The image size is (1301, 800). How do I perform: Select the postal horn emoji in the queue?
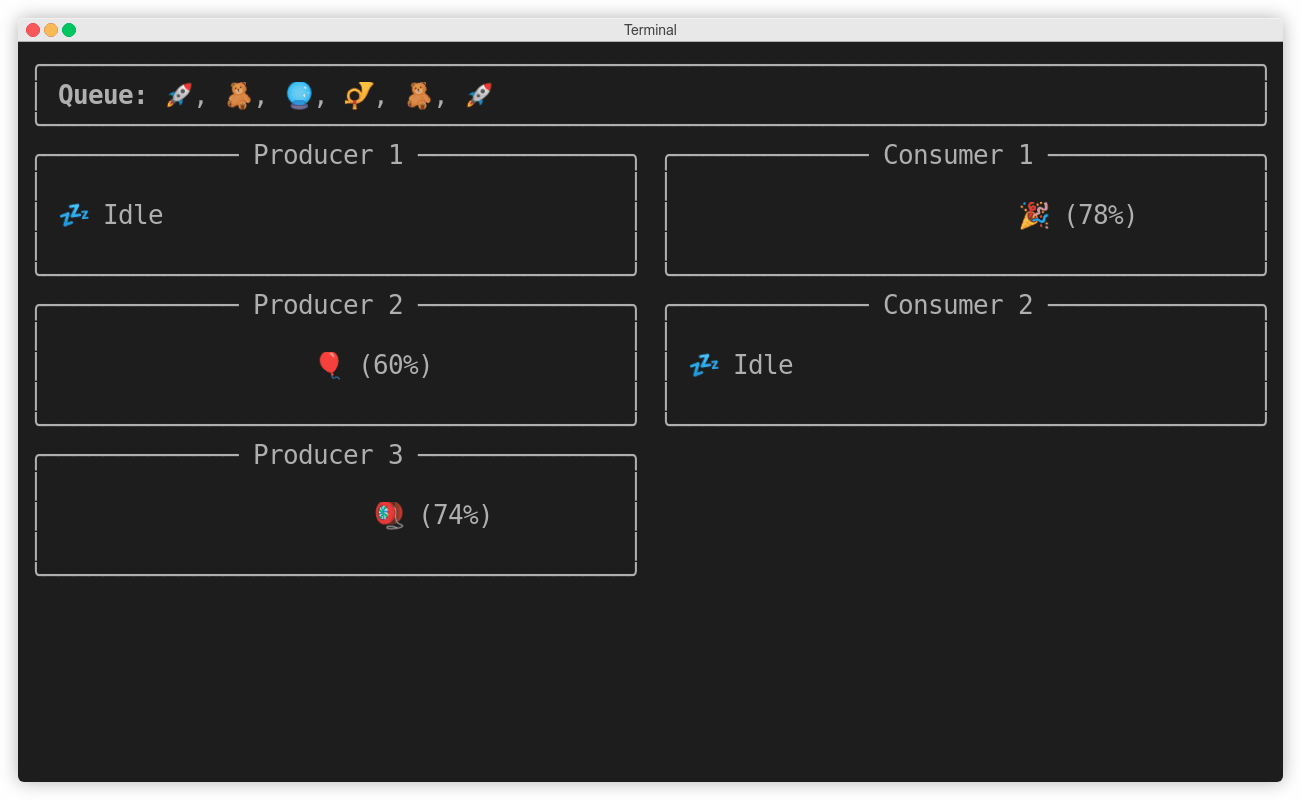359,94
